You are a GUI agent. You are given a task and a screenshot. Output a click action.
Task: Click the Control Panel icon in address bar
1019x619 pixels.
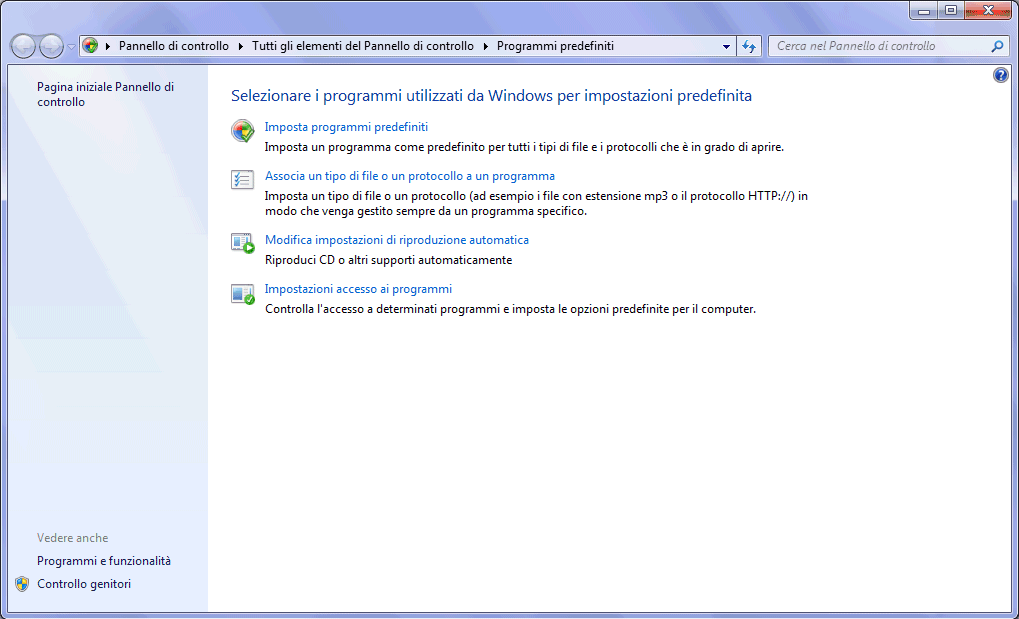pyautogui.click(x=90, y=46)
